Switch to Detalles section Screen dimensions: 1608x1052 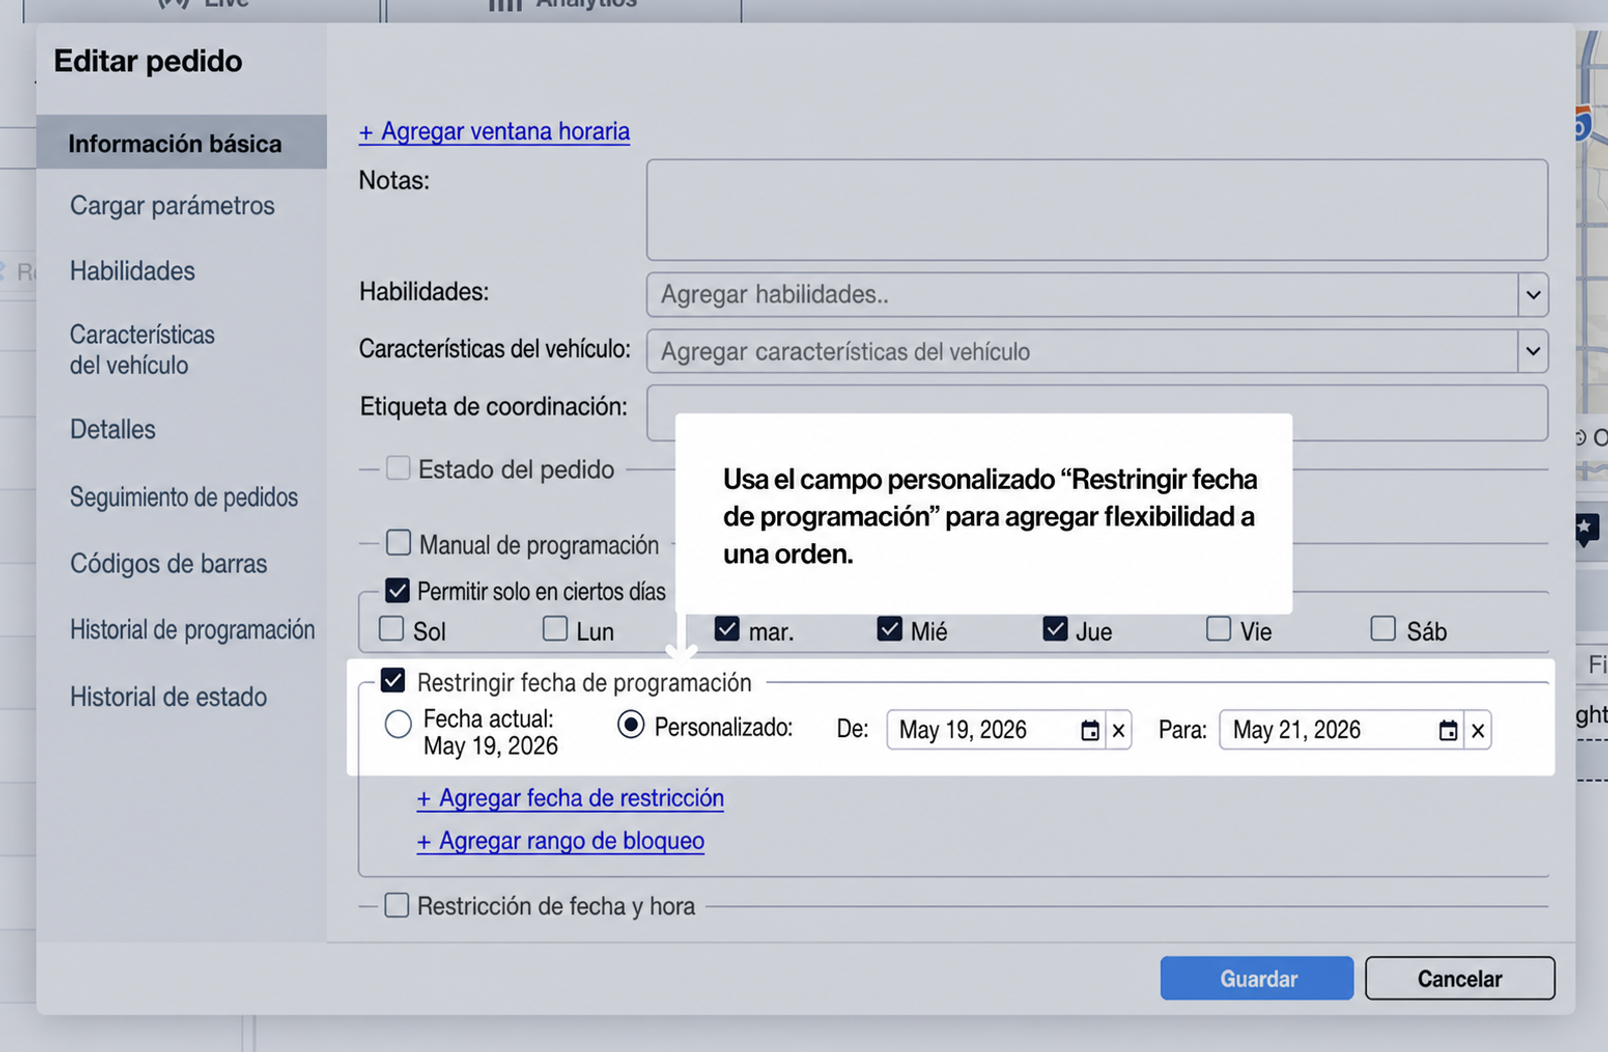pyautogui.click(x=113, y=429)
